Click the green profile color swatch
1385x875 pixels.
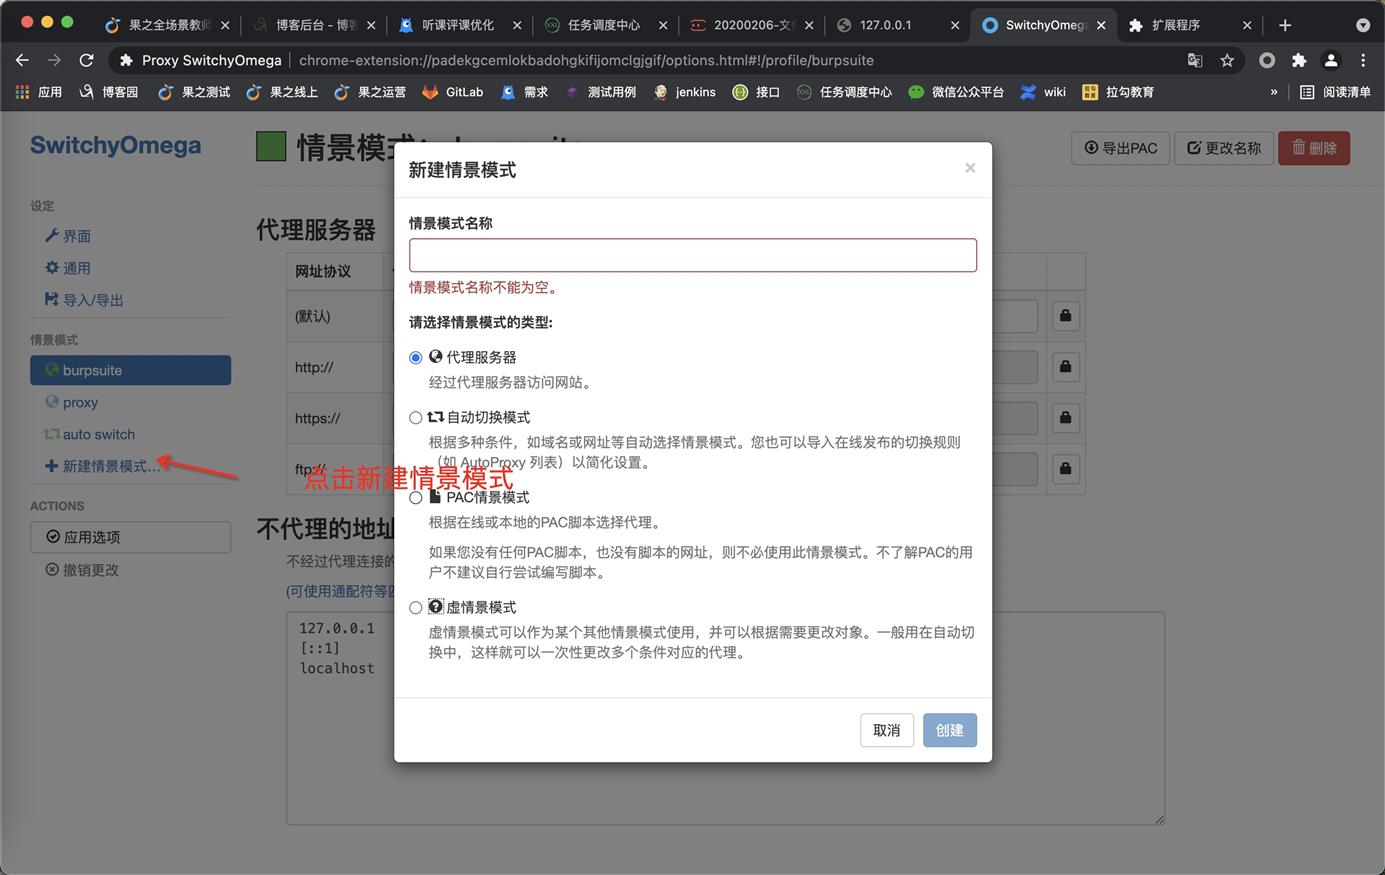[271, 147]
